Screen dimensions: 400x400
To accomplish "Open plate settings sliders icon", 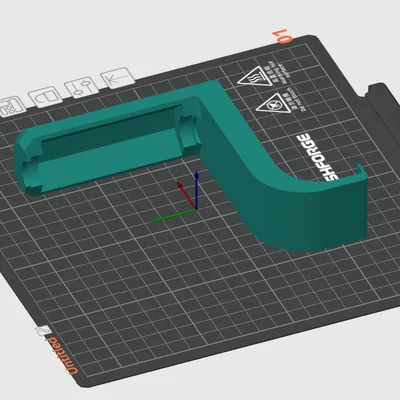I will point(82,87).
